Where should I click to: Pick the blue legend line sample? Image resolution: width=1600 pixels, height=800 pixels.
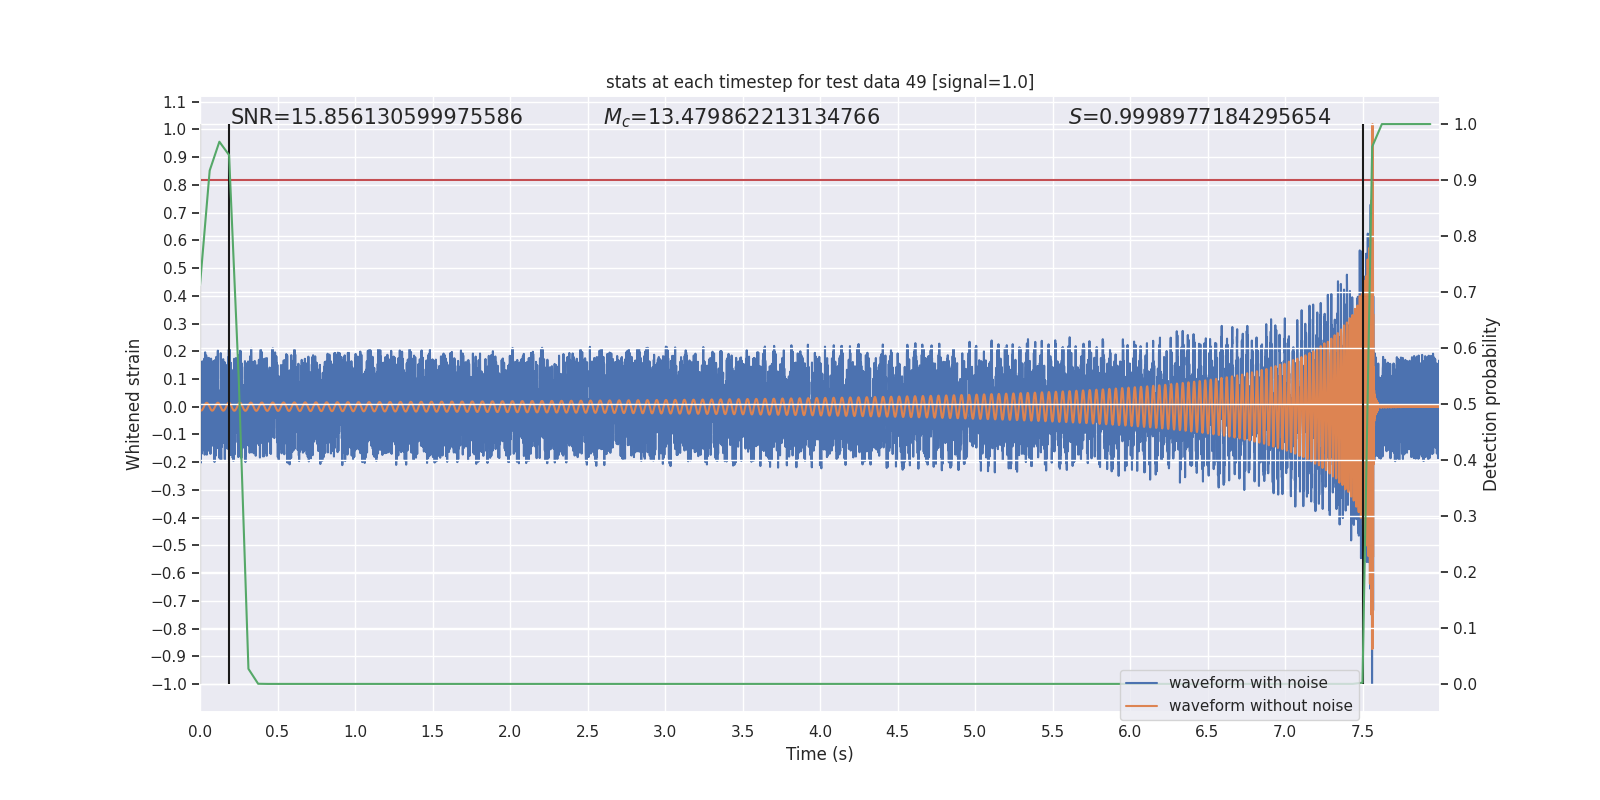pos(1142,683)
